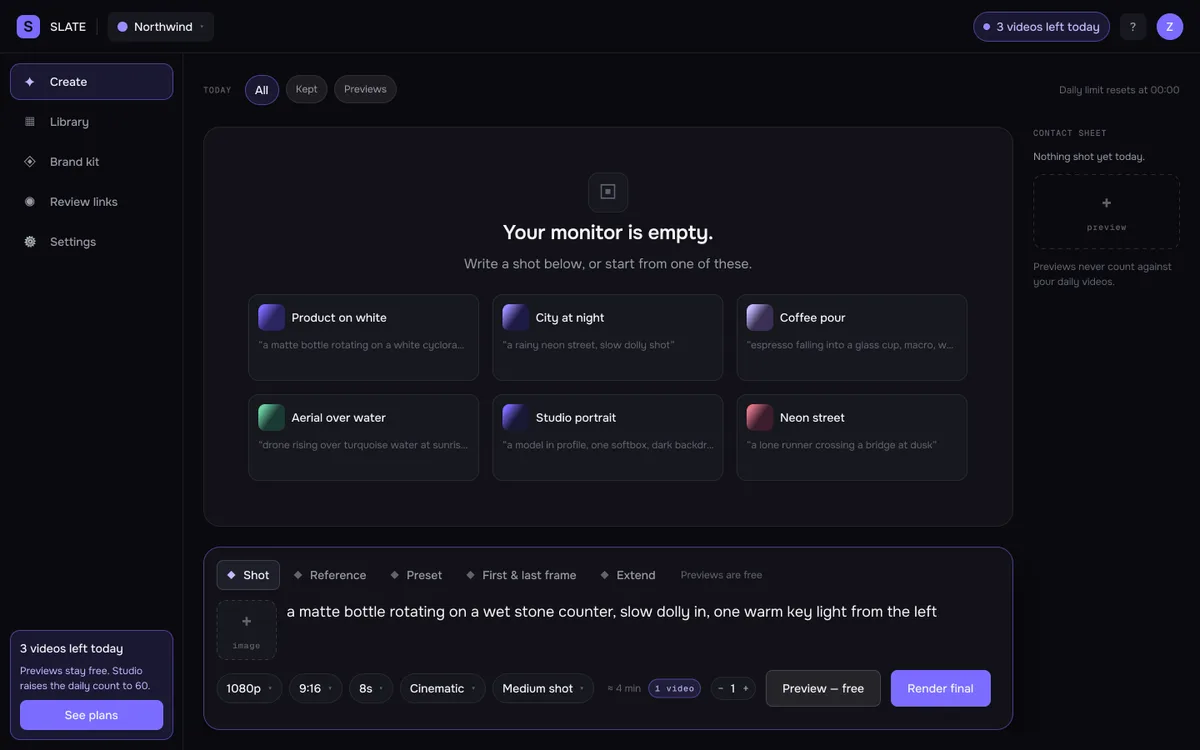Choose the Neon street starter card
The height and width of the screenshot is (750, 1200).
pos(852,437)
